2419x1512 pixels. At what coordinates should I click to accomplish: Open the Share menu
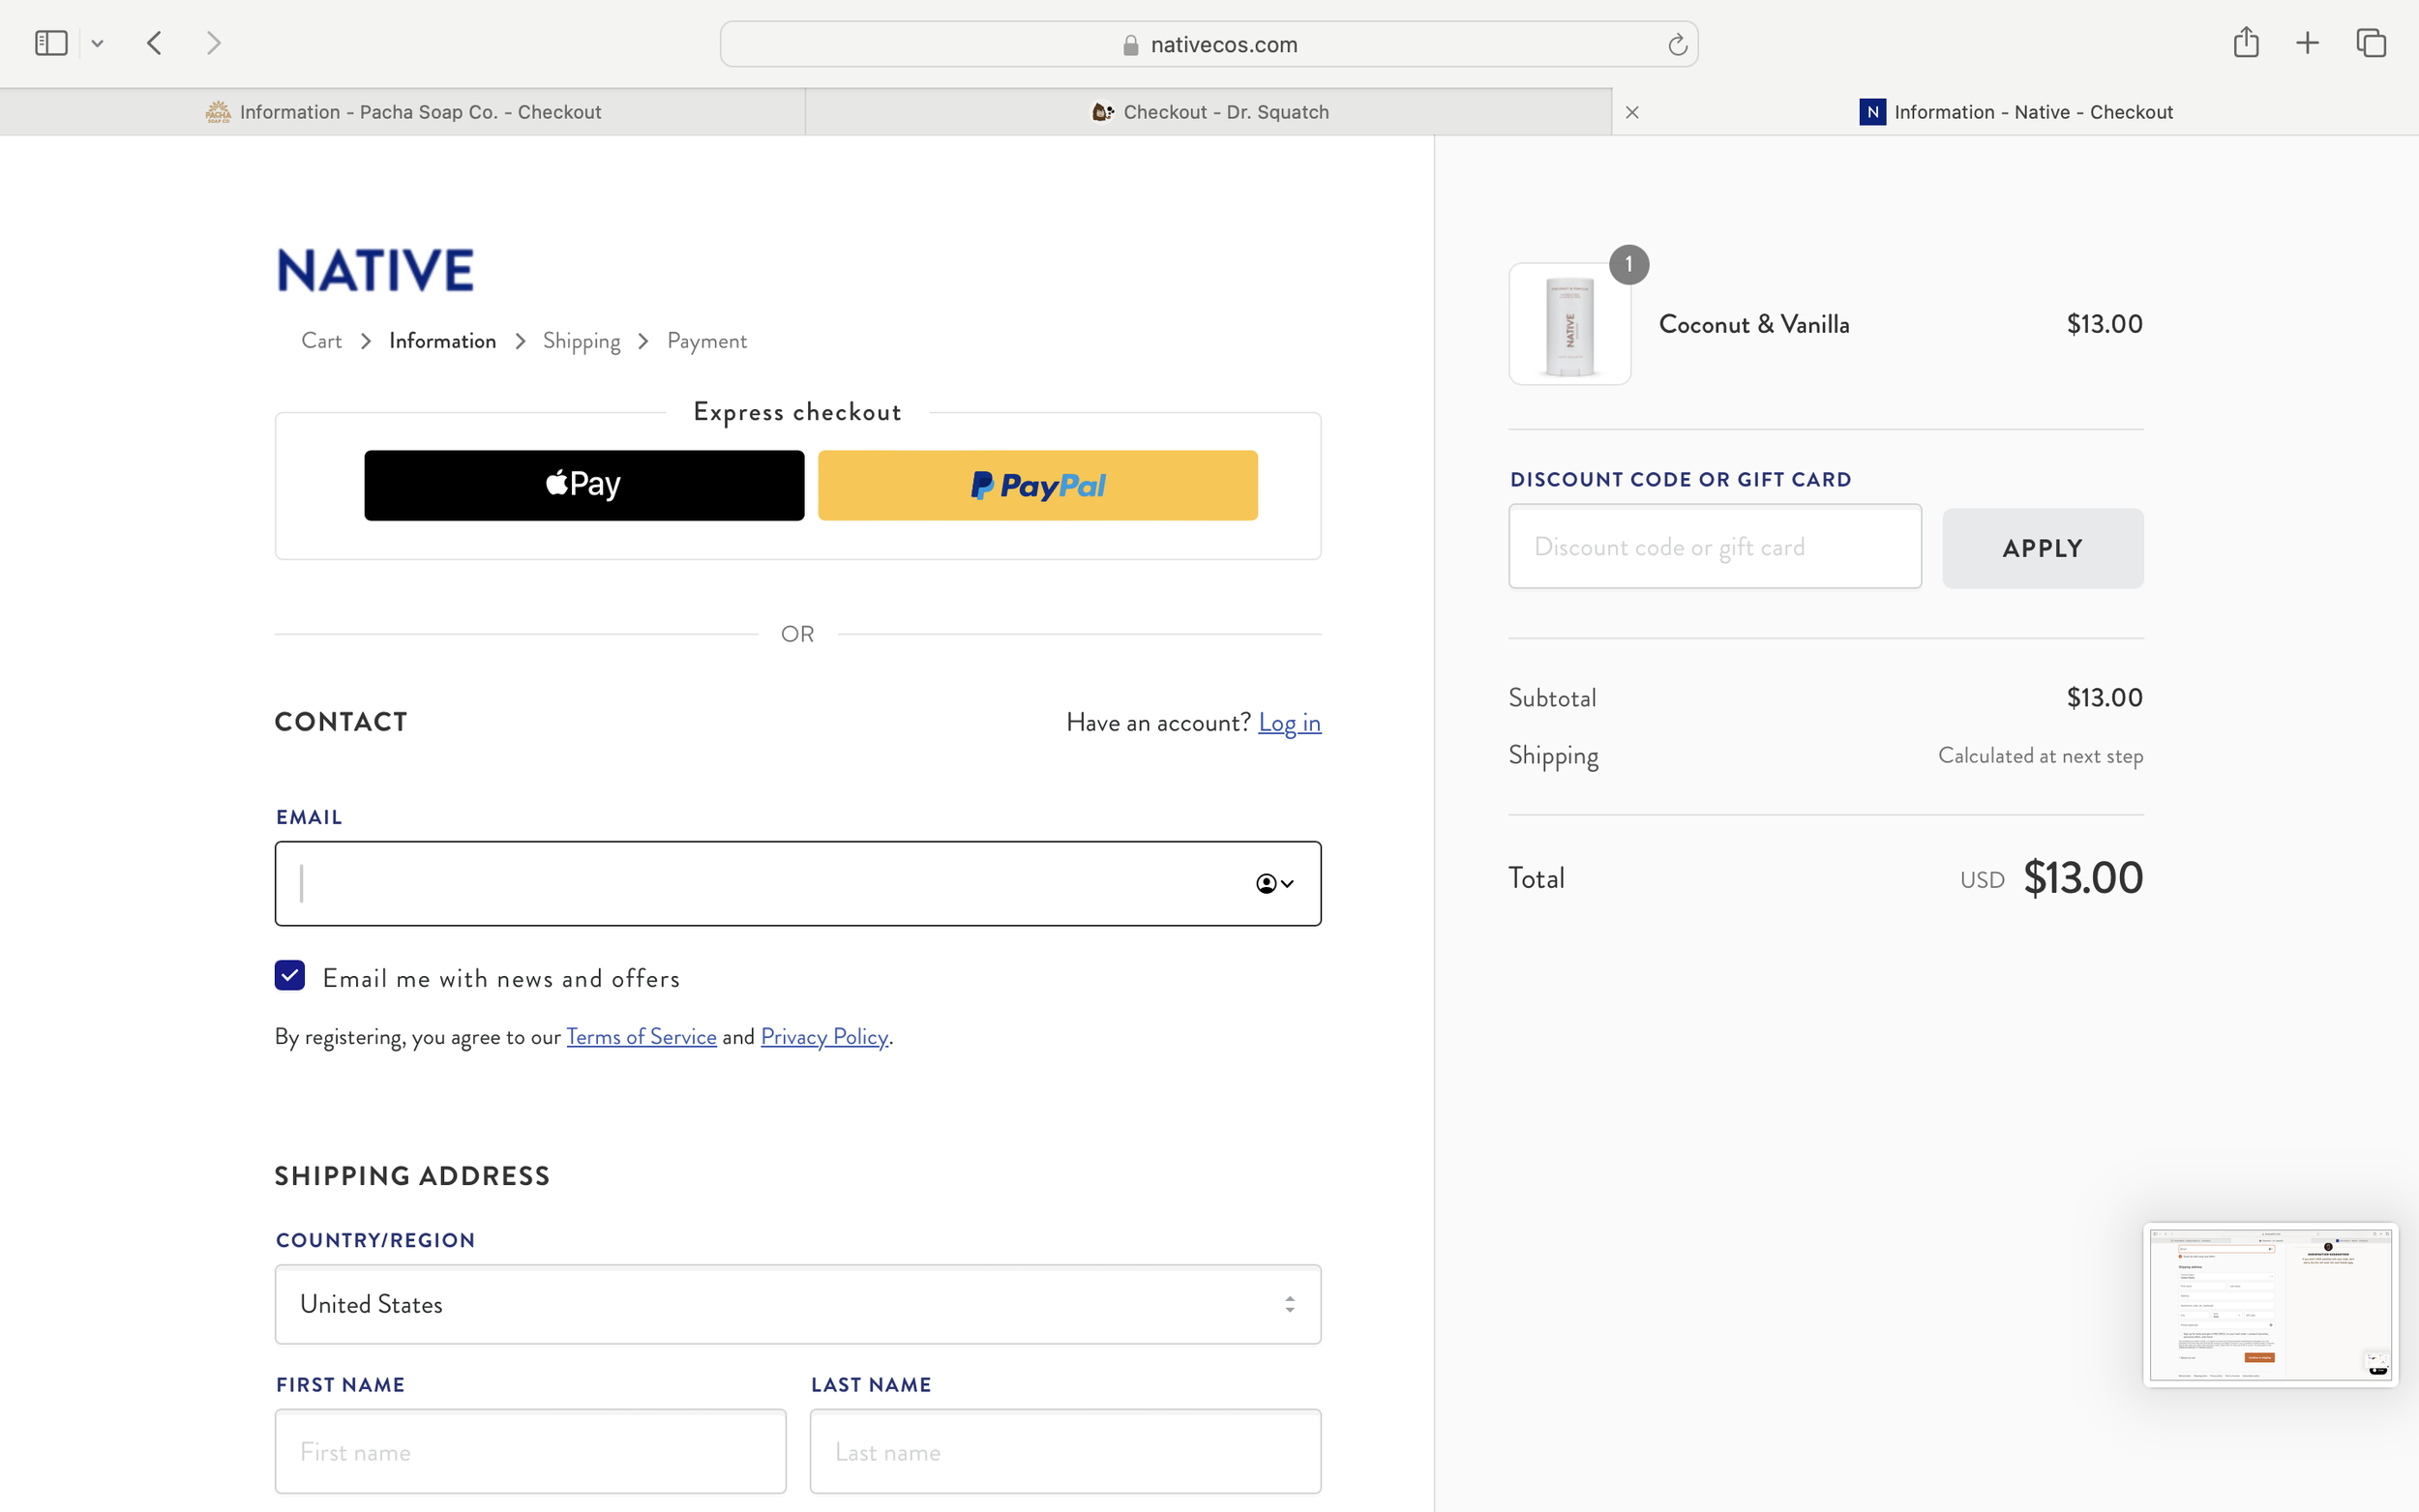2246,42
